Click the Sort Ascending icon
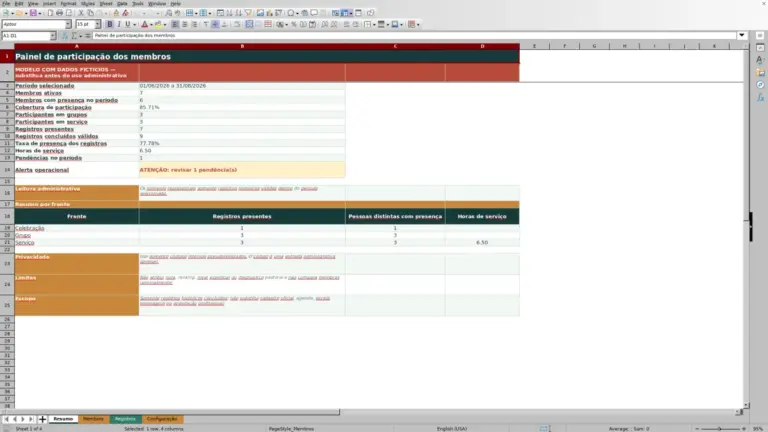 [229, 13]
